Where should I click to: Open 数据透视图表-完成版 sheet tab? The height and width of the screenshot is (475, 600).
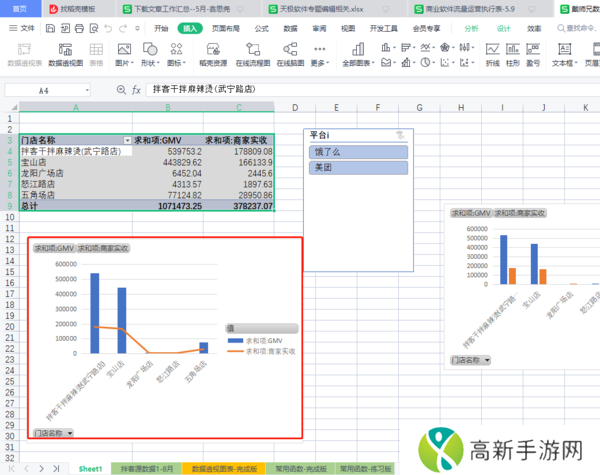point(224,468)
